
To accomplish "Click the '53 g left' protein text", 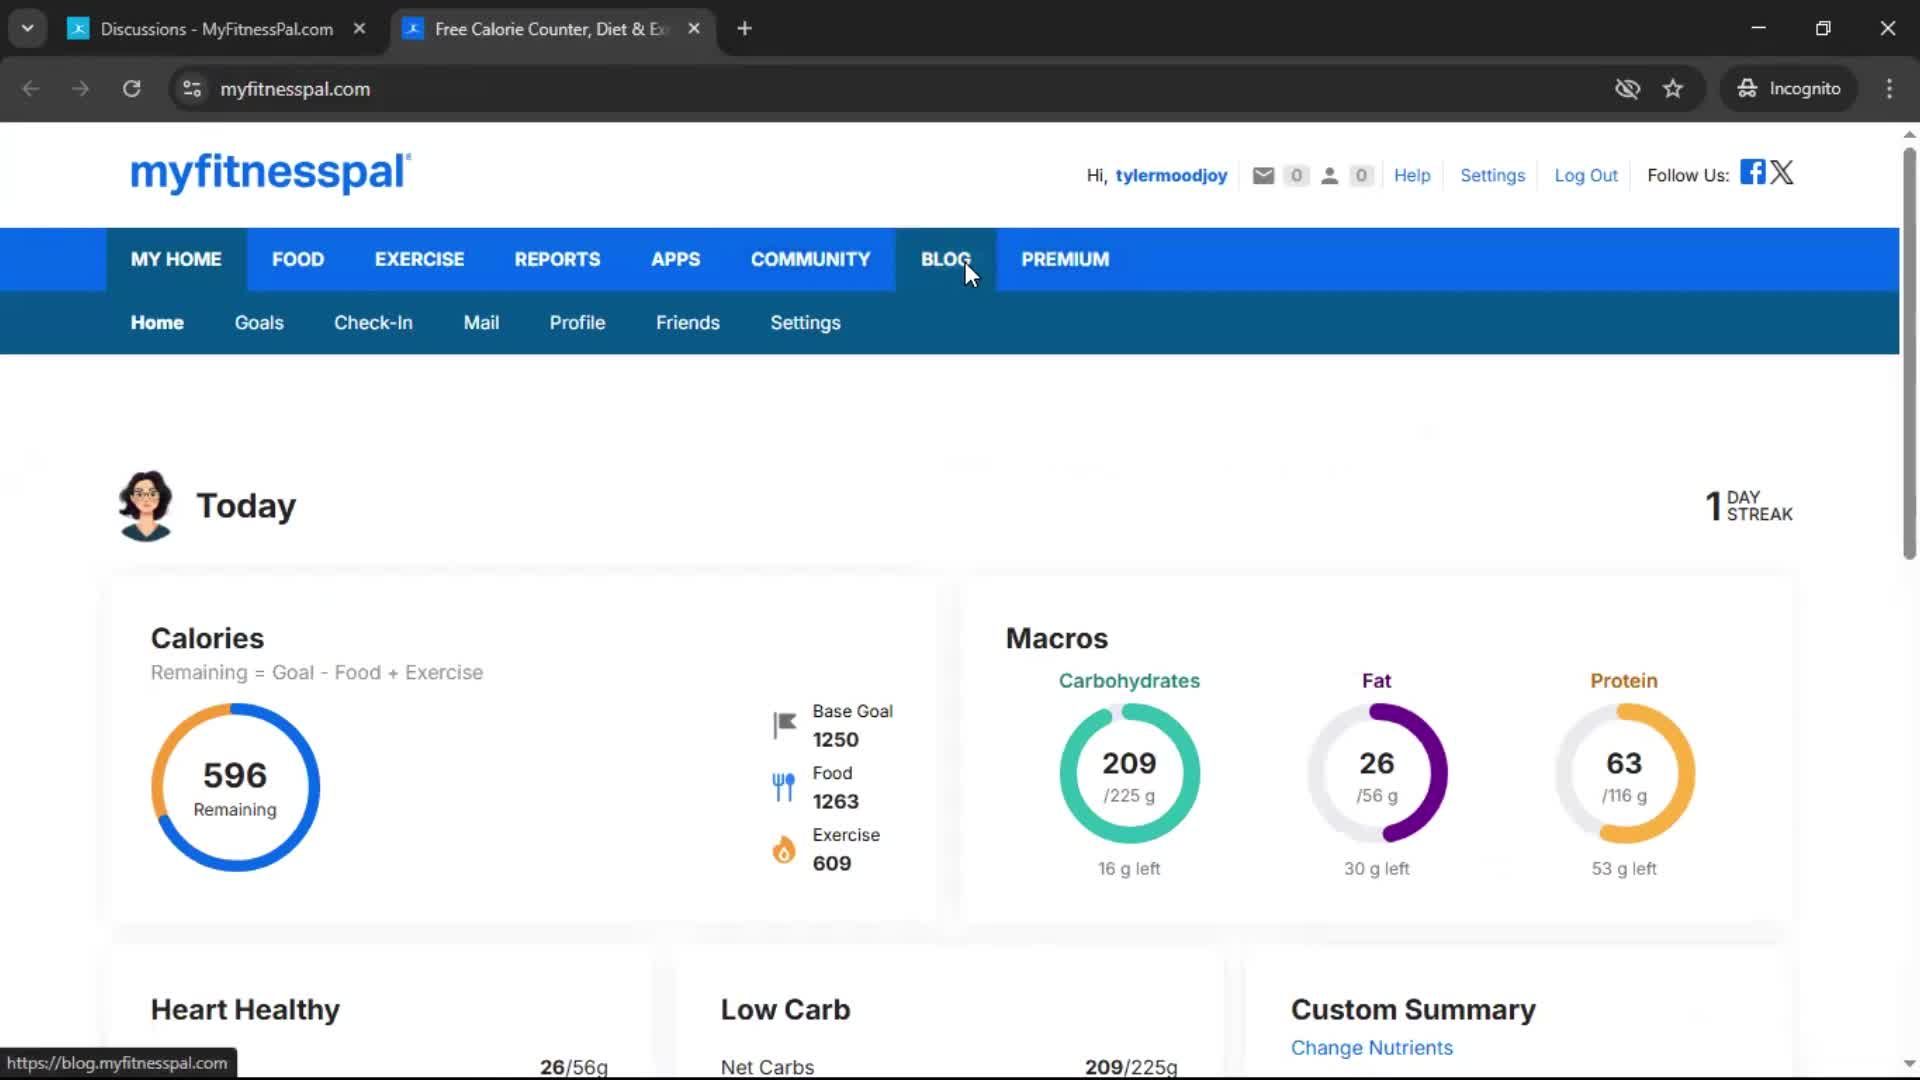I will (1624, 869).
